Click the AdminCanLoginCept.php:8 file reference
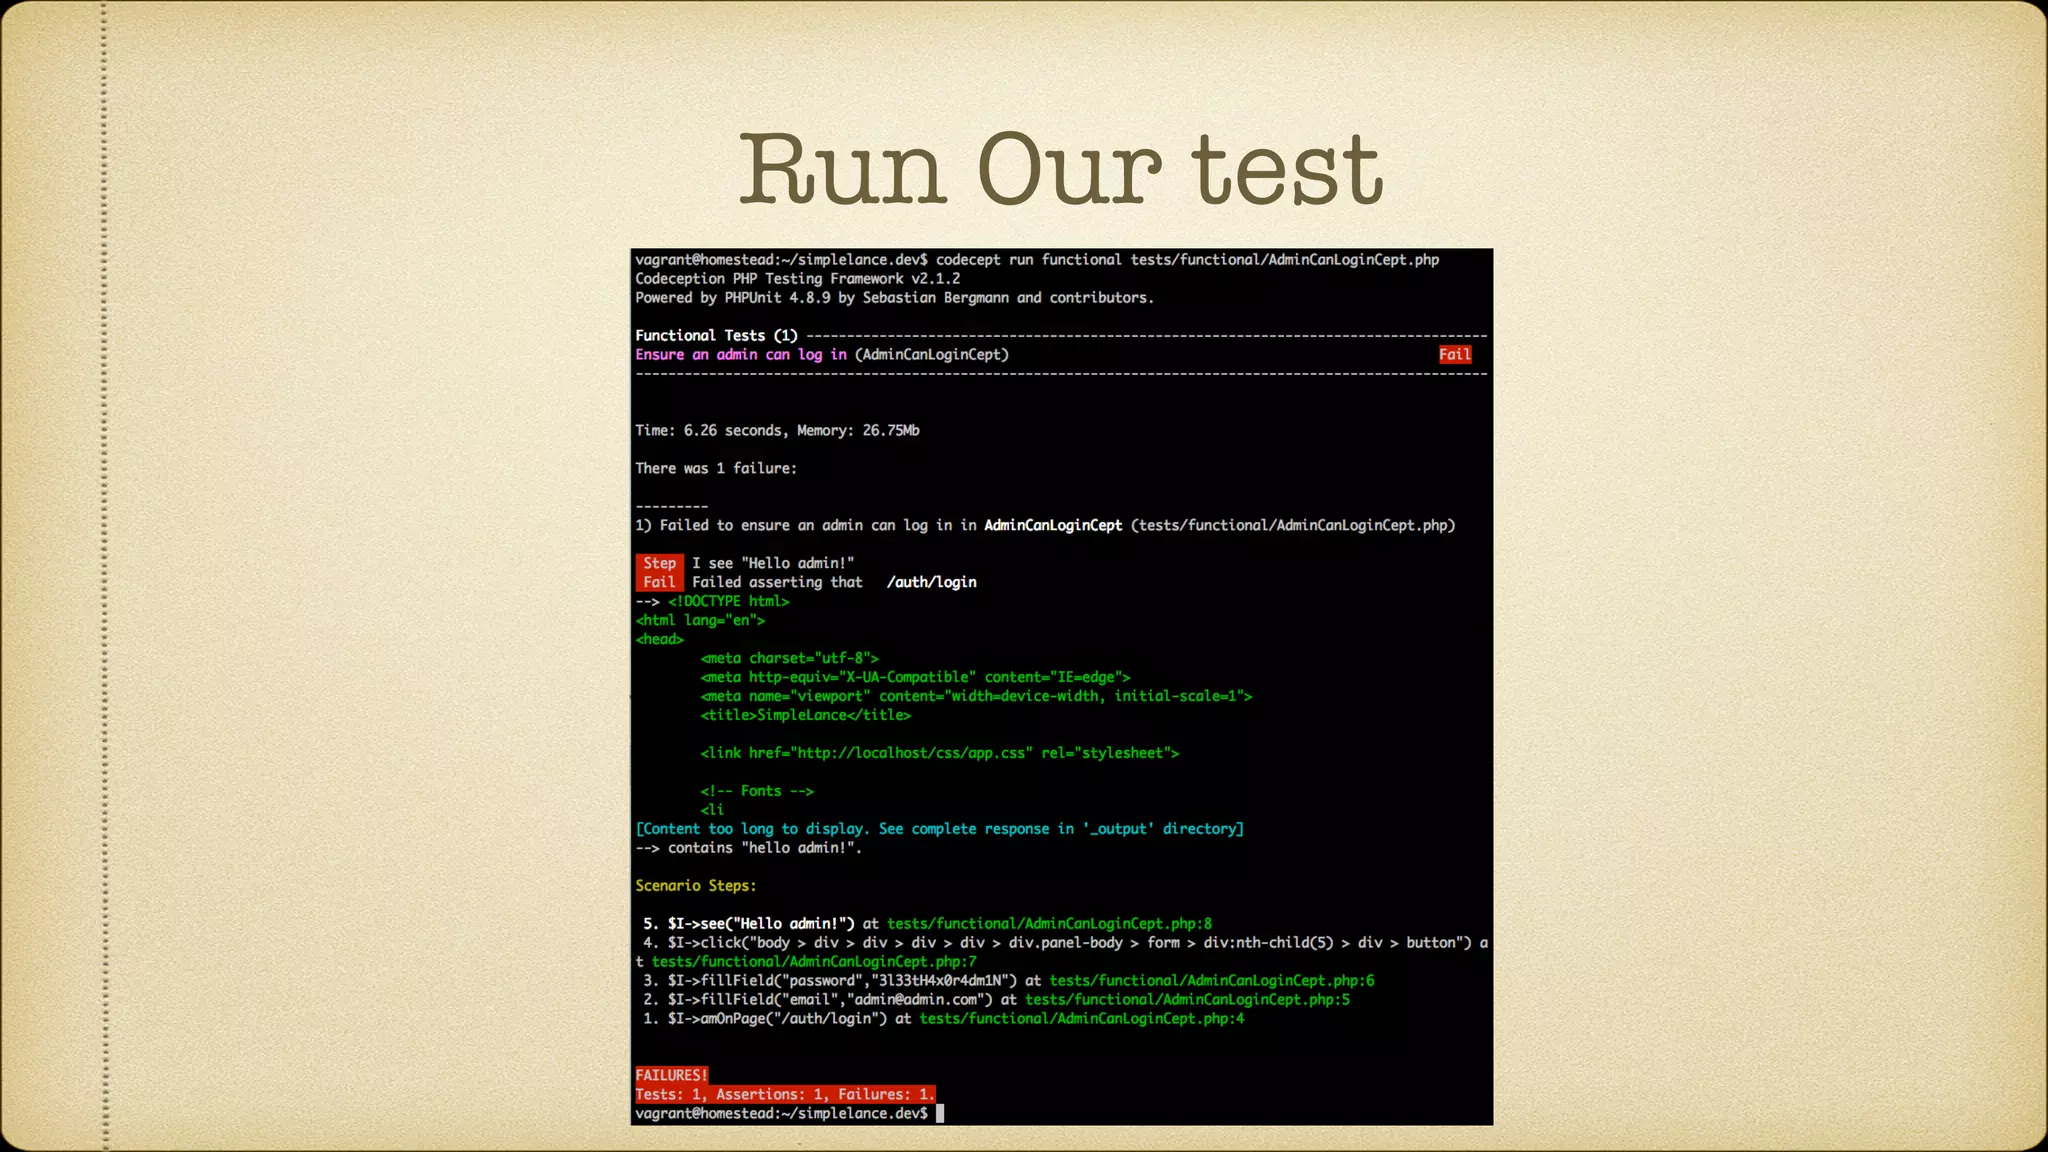2048x1152 pixels. tap(1049, 924)
